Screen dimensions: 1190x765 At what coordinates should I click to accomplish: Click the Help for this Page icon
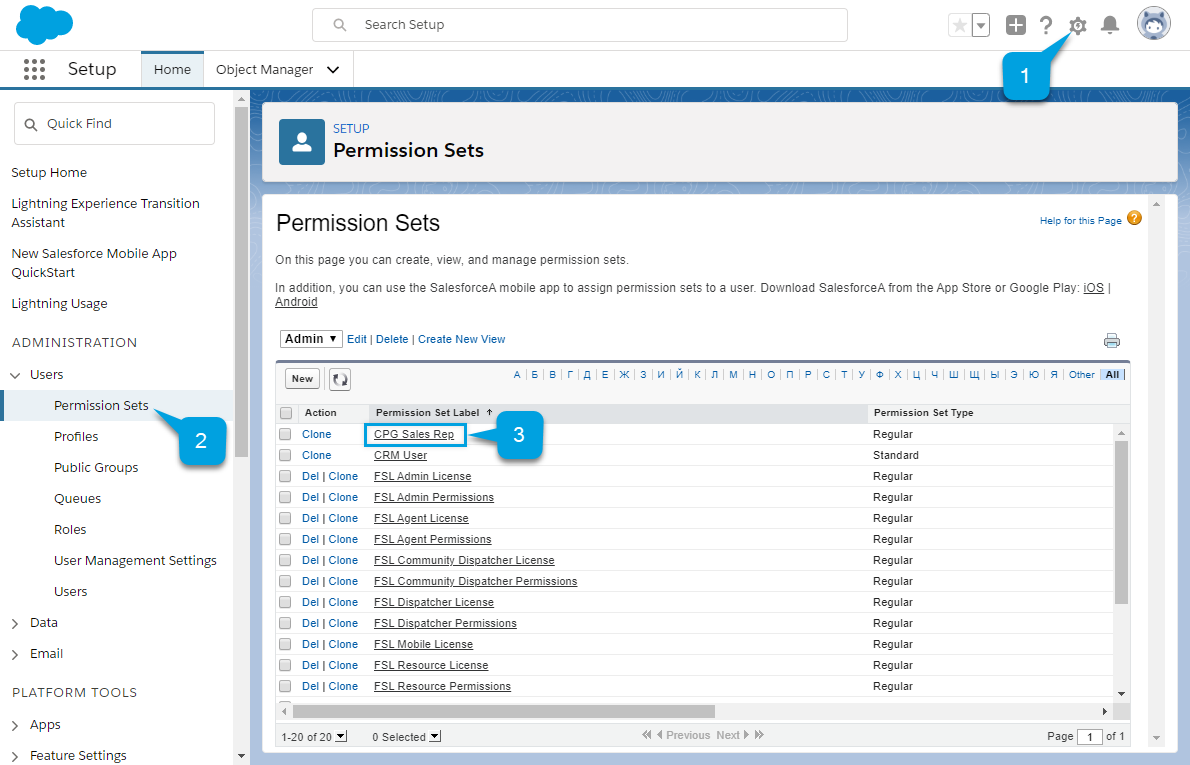1133,220
